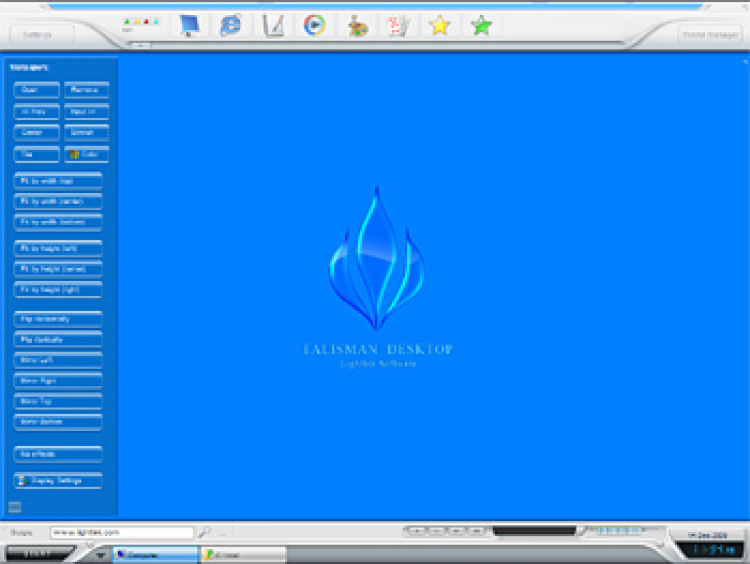The width and height of the screenshot is (750, 564).
Task: Click the date display above clock
Action: coord(709,535)
